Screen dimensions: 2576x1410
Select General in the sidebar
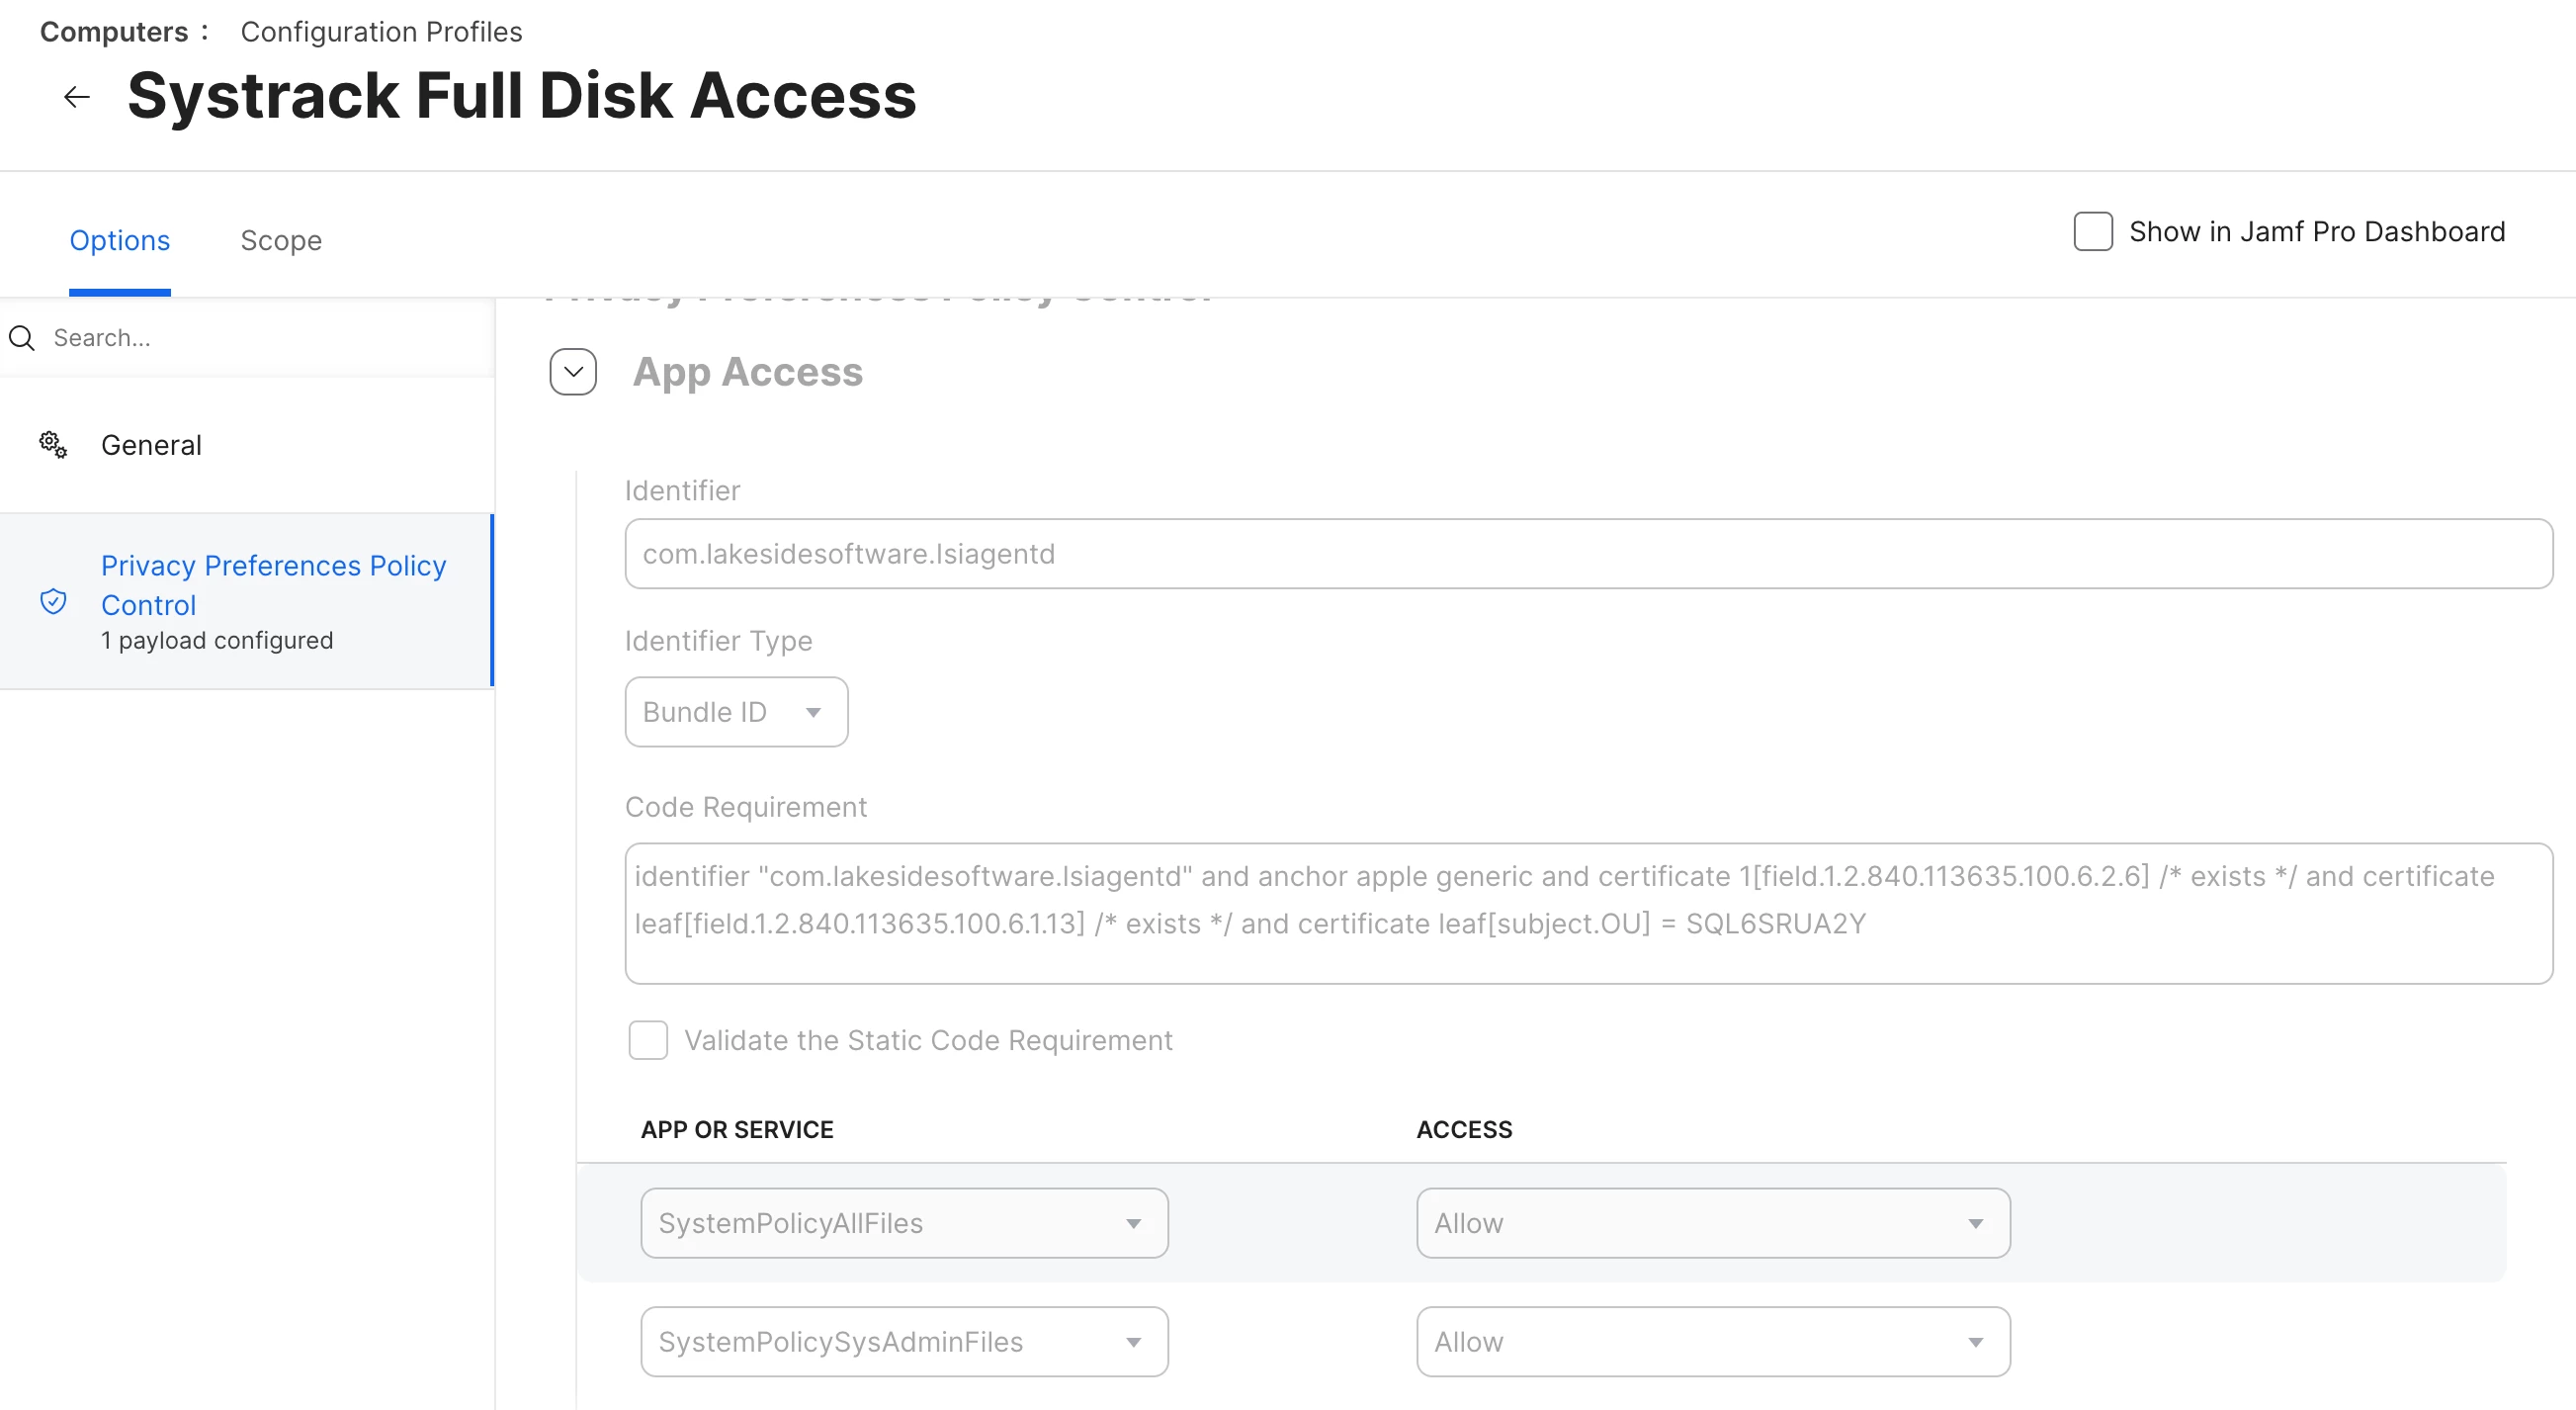[151, 445]
